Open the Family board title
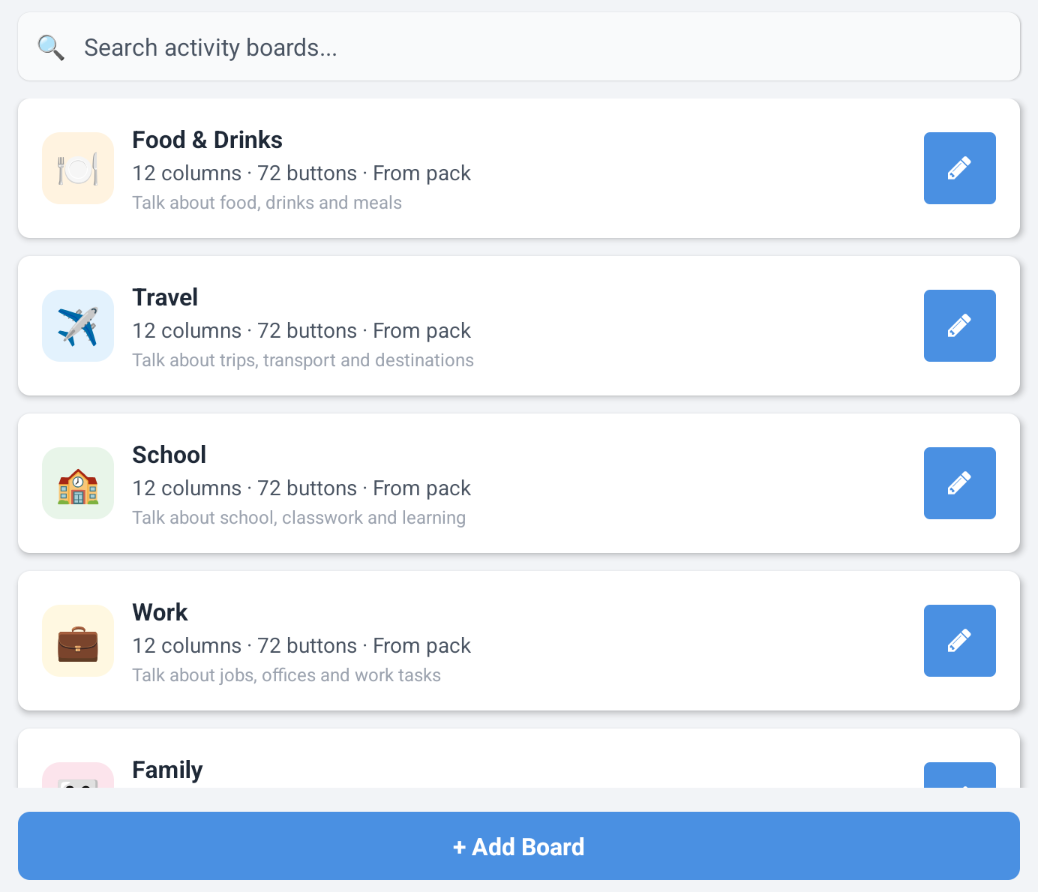This screenshot has width=1038, height=892. click(x=167, y=770)
